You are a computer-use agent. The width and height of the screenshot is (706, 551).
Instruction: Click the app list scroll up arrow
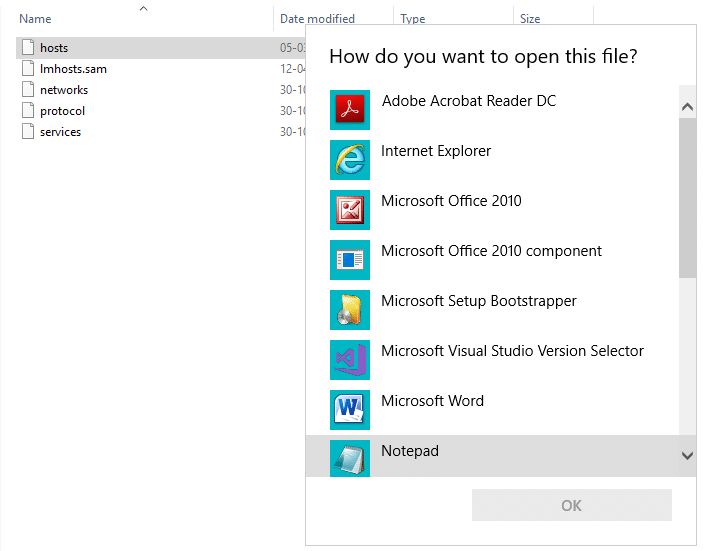tap(687, 107)
